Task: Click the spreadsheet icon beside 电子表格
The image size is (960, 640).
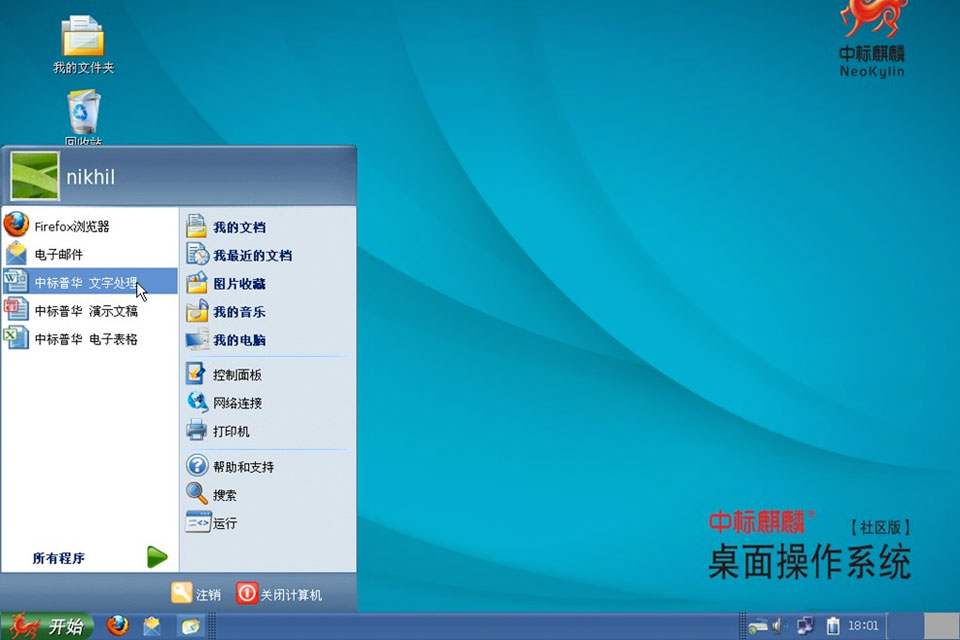Action: (x=16, y=337)
